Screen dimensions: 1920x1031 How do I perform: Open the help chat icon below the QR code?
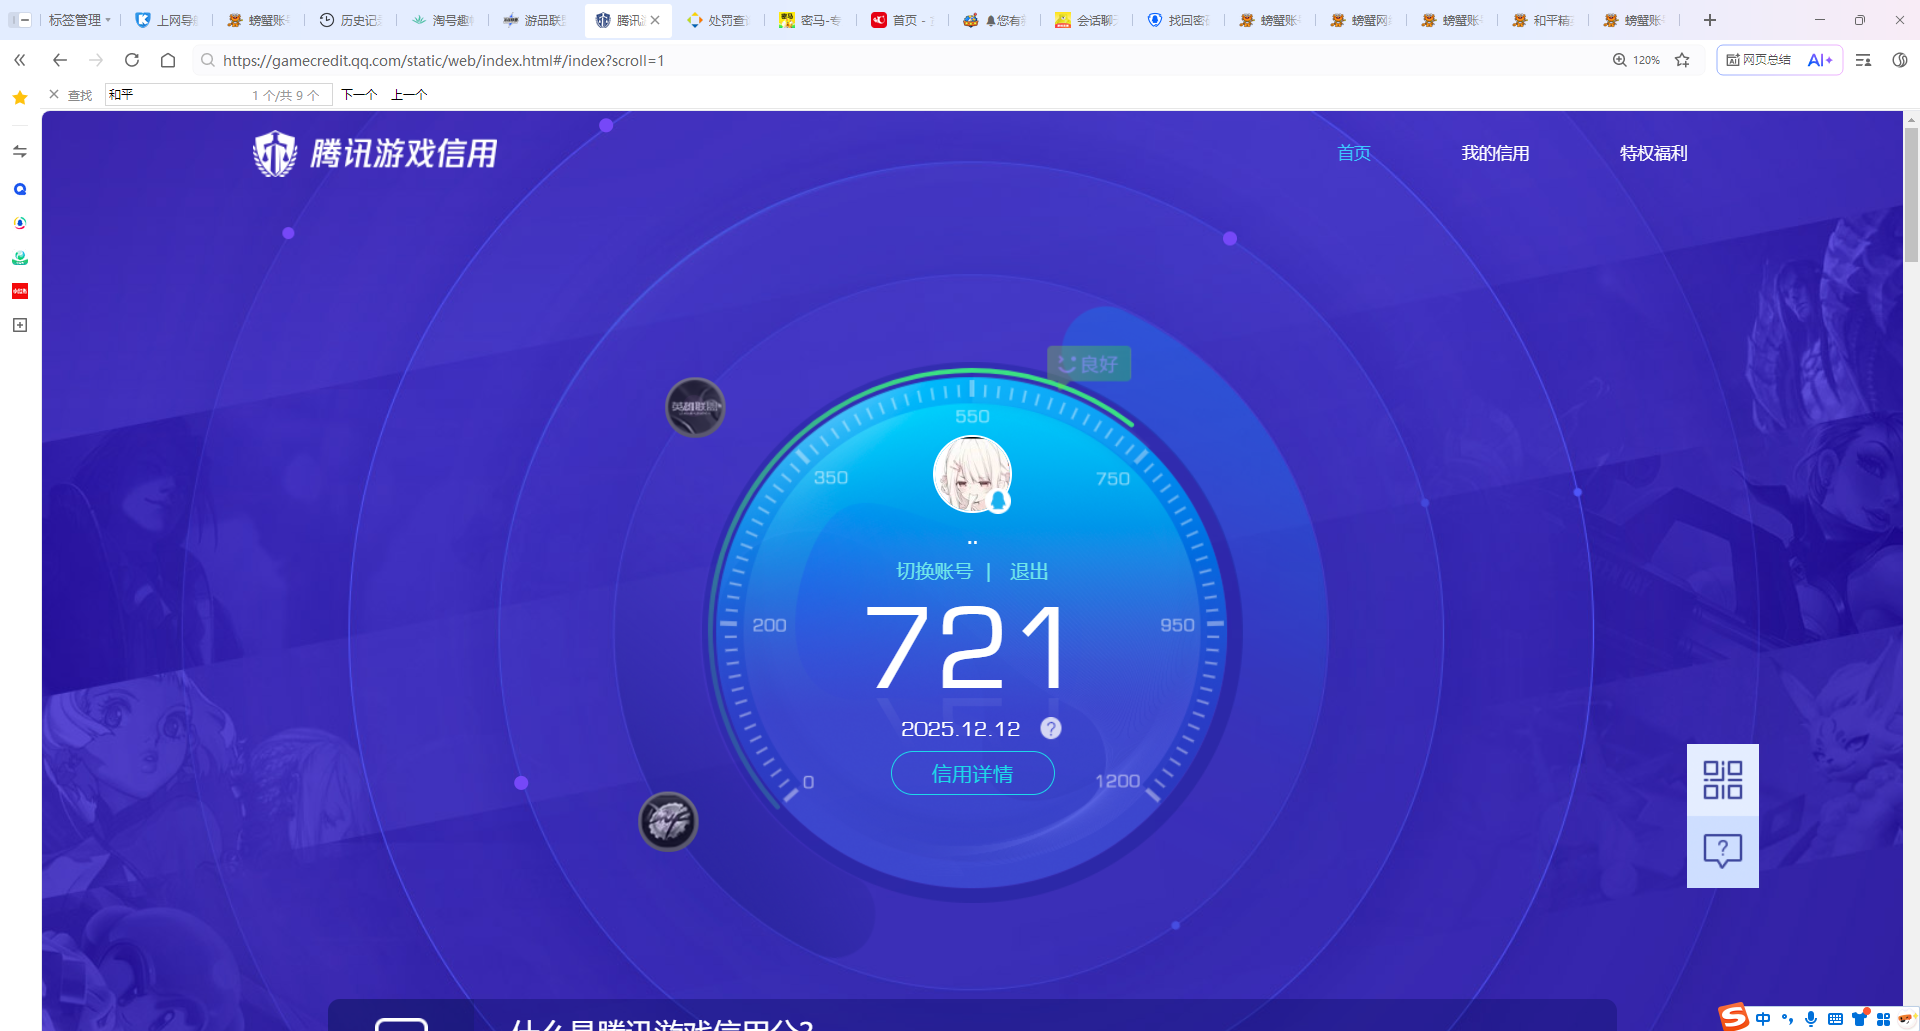coord(1721,851)
